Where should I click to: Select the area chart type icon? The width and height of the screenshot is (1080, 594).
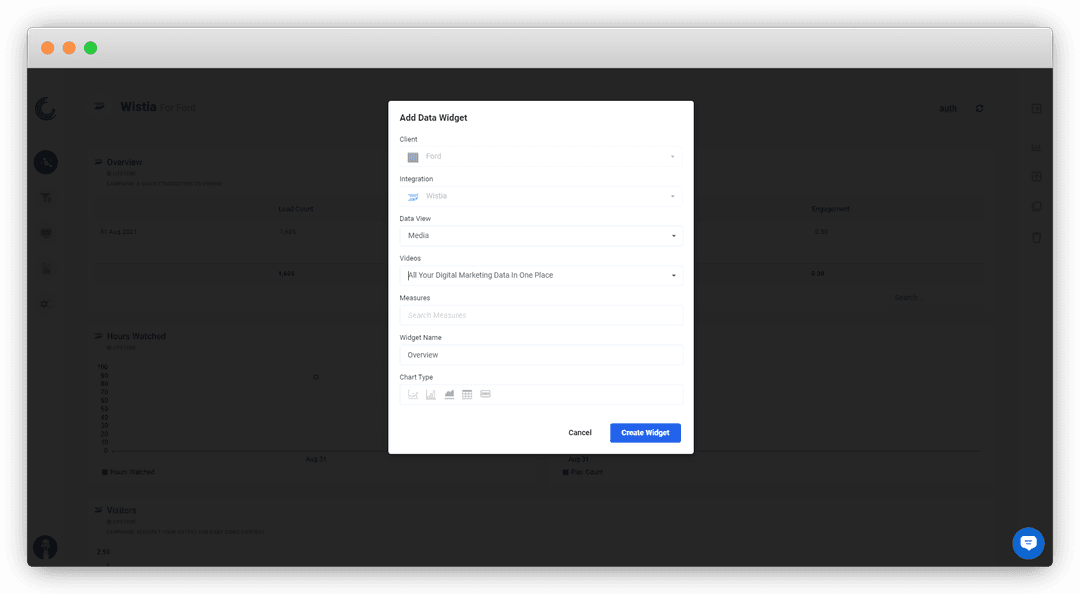coord(449,394)
